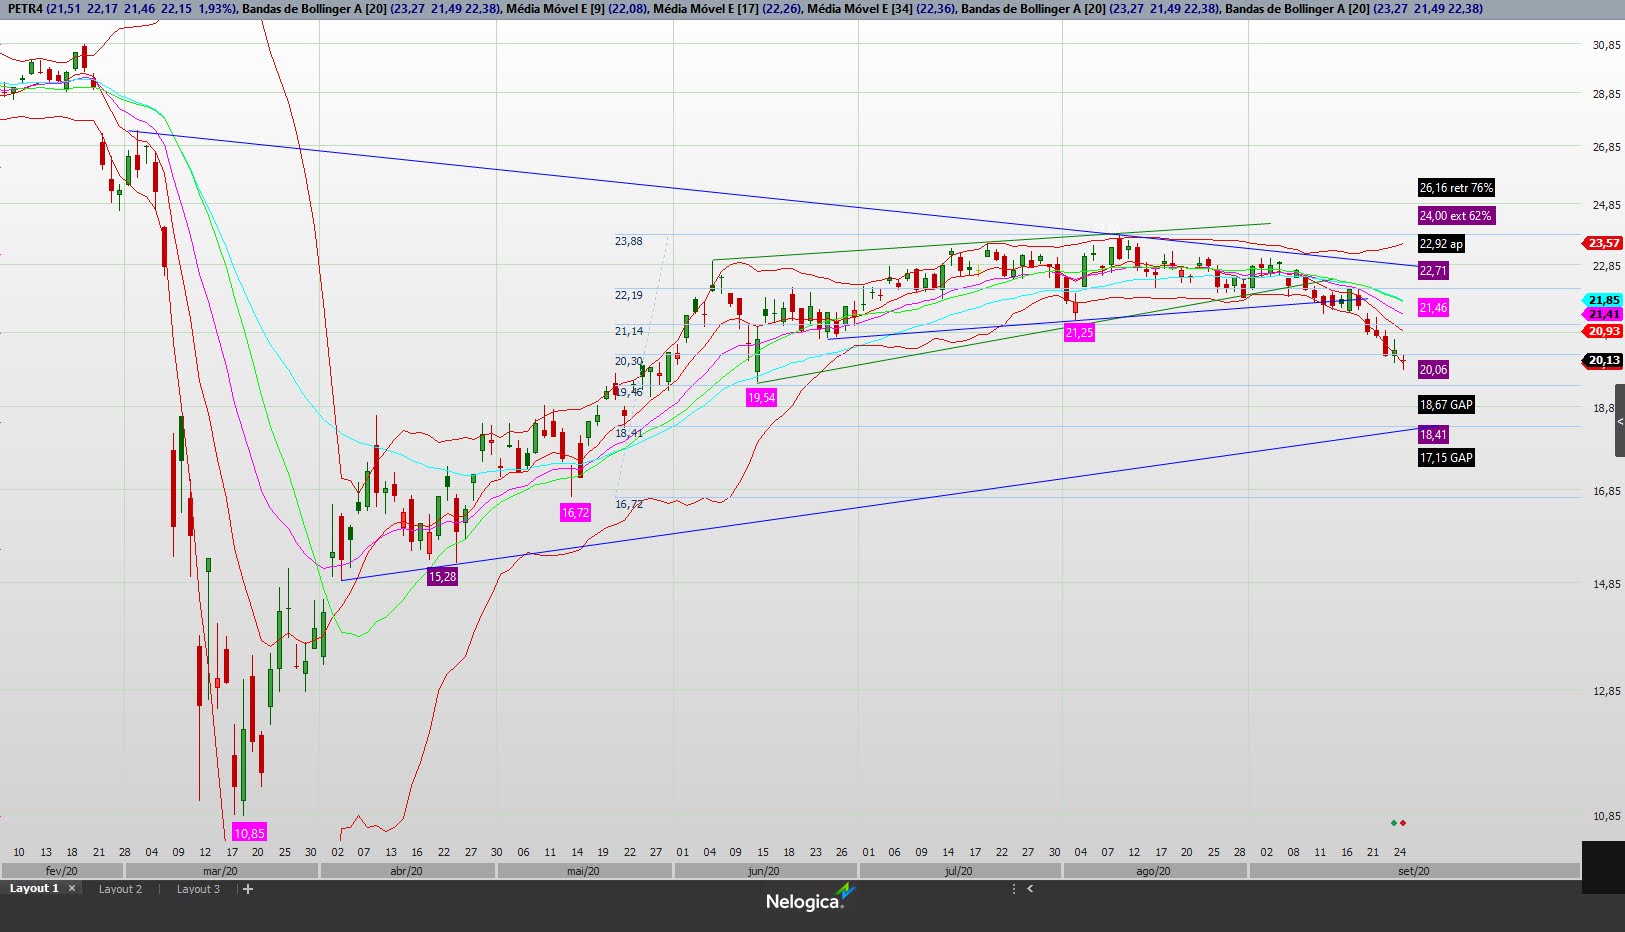Click the 23,57 red price axis tag
The width and height of the screenshot is (1625, 932).
[1603, 243]
